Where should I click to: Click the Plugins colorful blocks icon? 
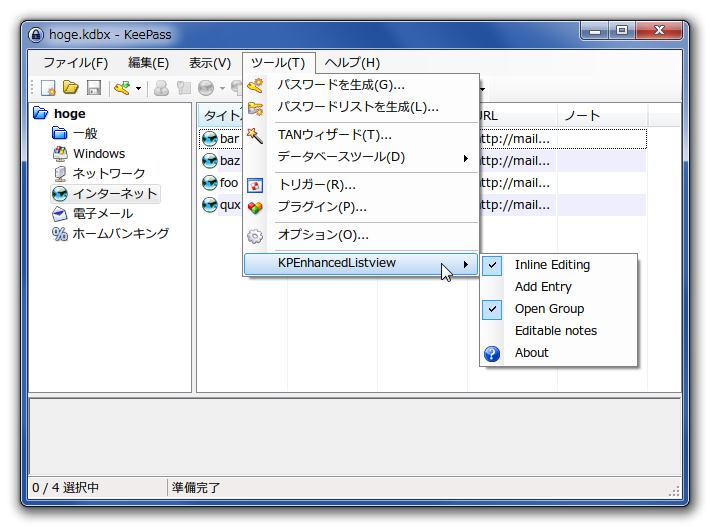click(x=255, y=208)
